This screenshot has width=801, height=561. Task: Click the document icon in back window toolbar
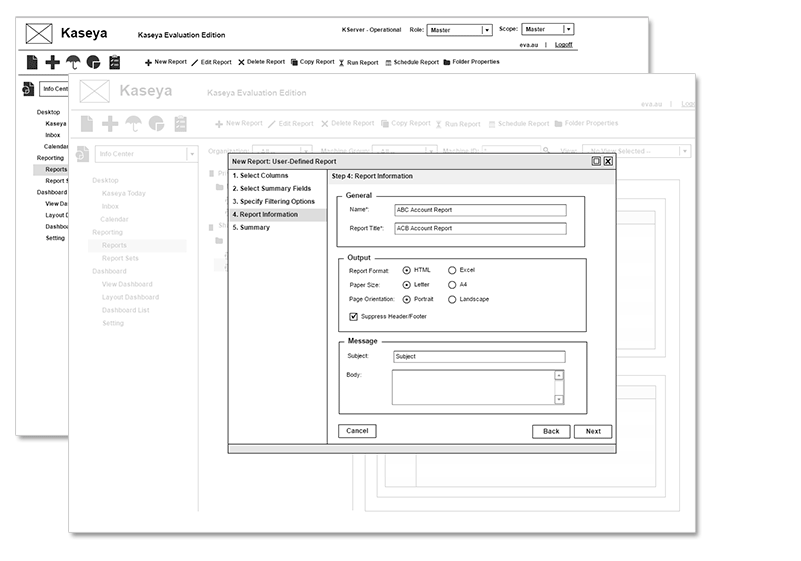click(x=32, y=62)
